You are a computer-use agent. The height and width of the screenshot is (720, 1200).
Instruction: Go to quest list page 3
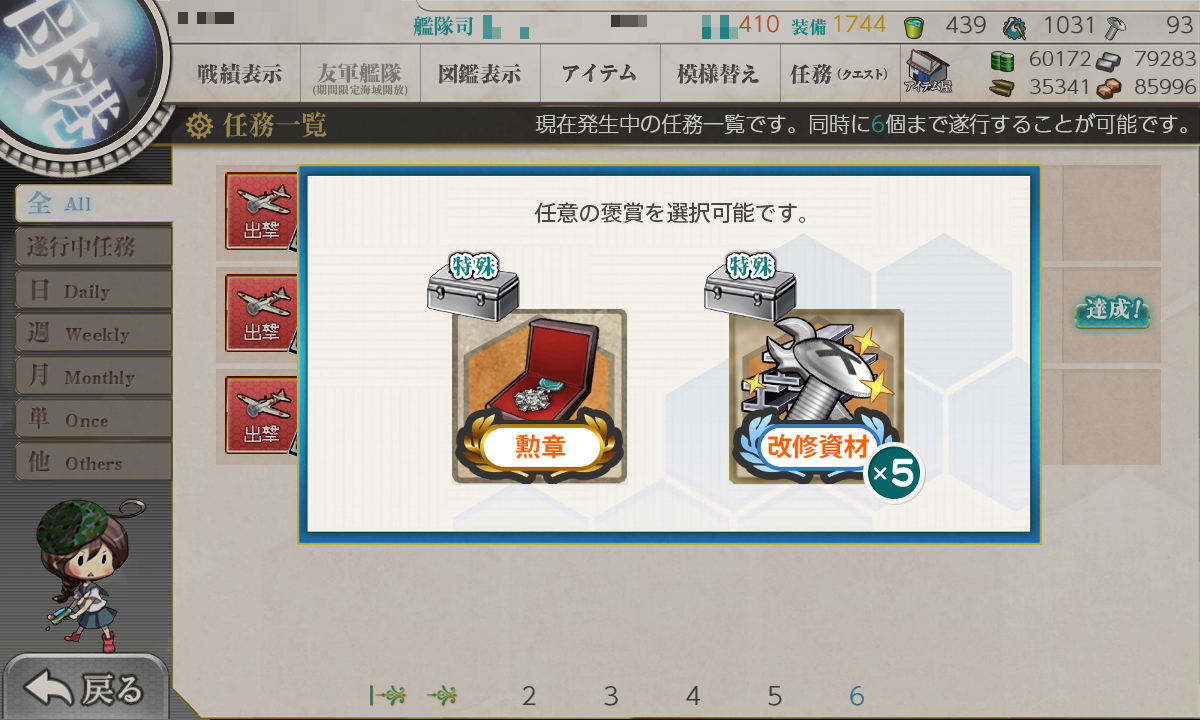[611, 696]
